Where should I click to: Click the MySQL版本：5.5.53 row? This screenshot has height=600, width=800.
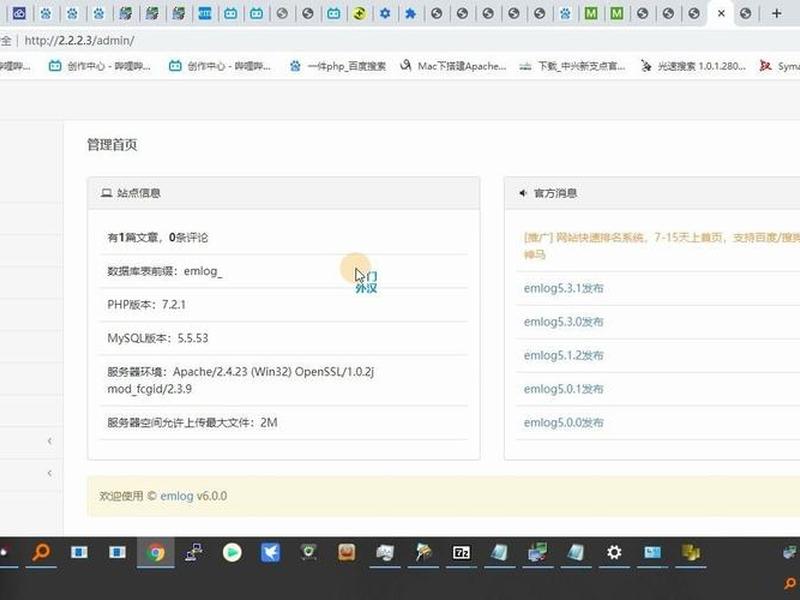click(x=284, y=338)
